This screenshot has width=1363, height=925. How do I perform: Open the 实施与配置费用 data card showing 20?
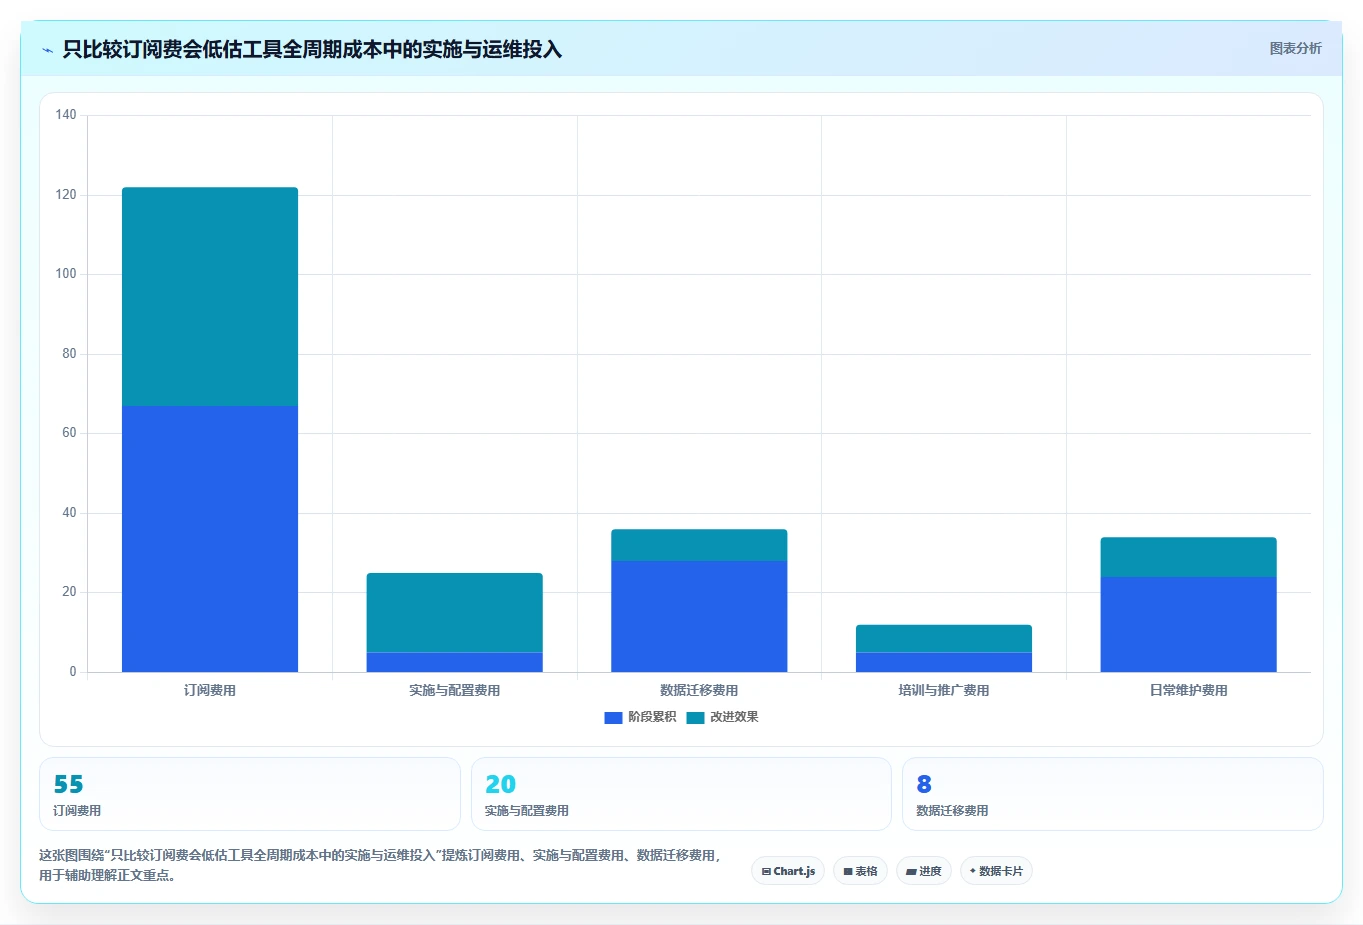681,794
